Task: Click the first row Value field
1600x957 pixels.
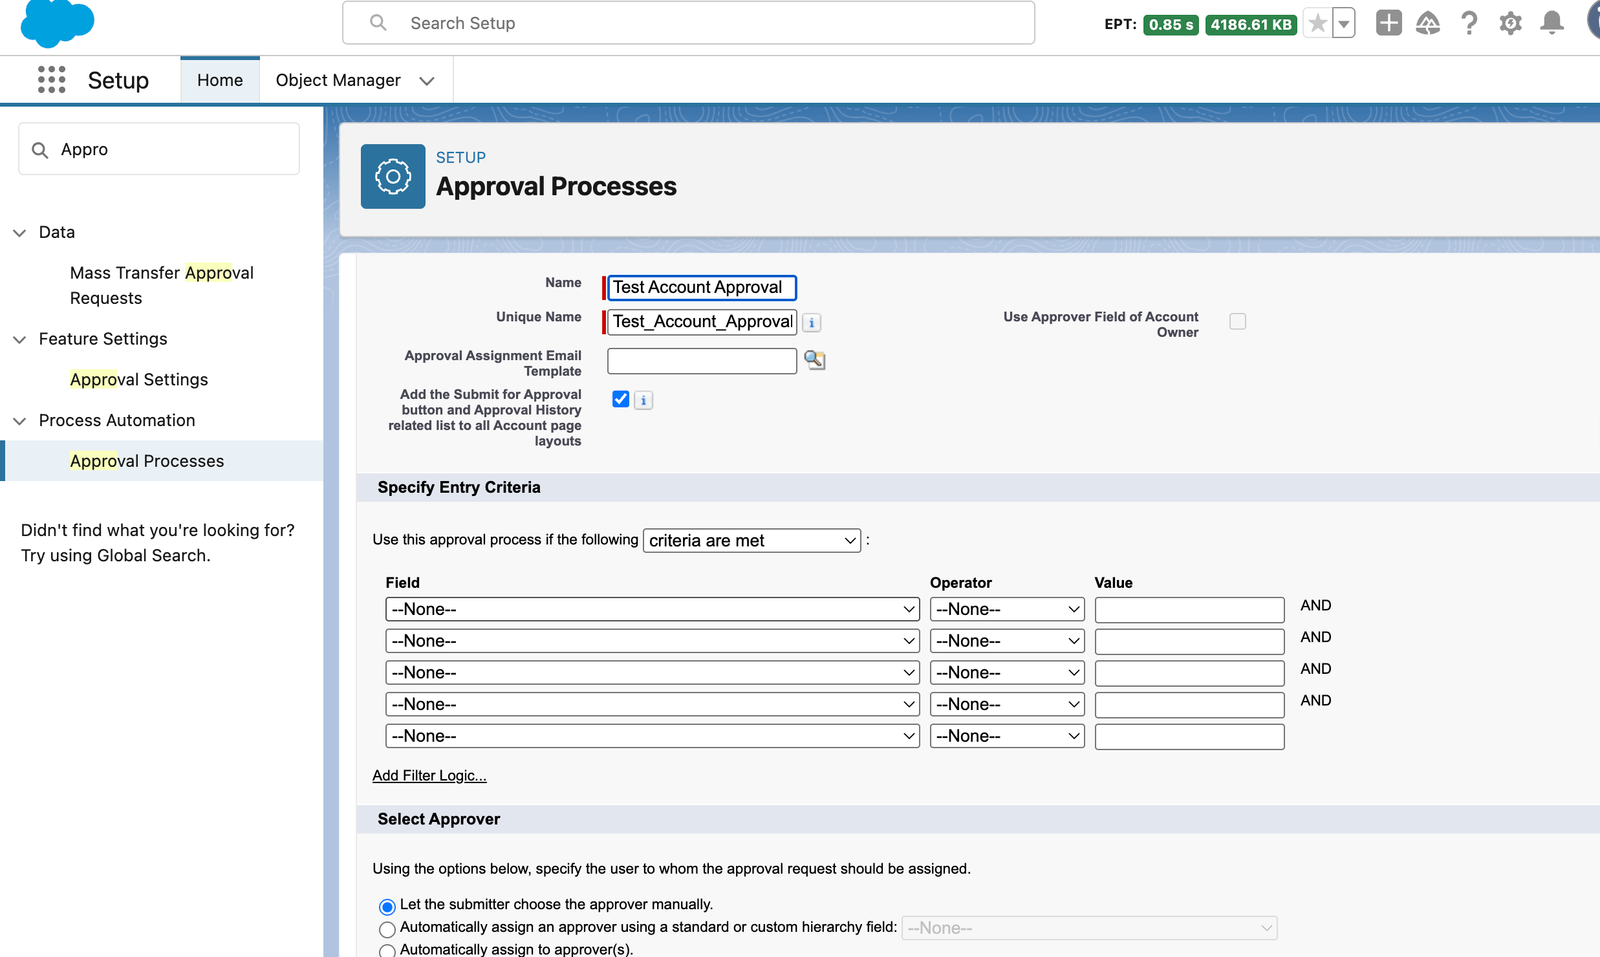Action: [1189, 610]
